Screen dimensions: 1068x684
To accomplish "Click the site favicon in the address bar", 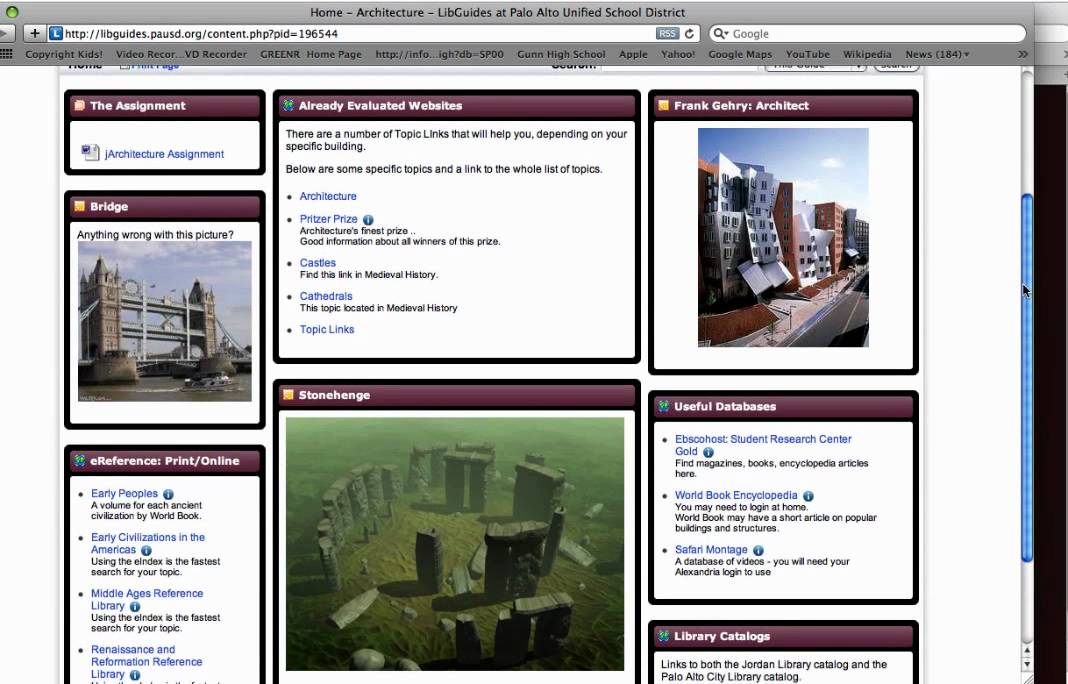I will (x=56, y=33).
